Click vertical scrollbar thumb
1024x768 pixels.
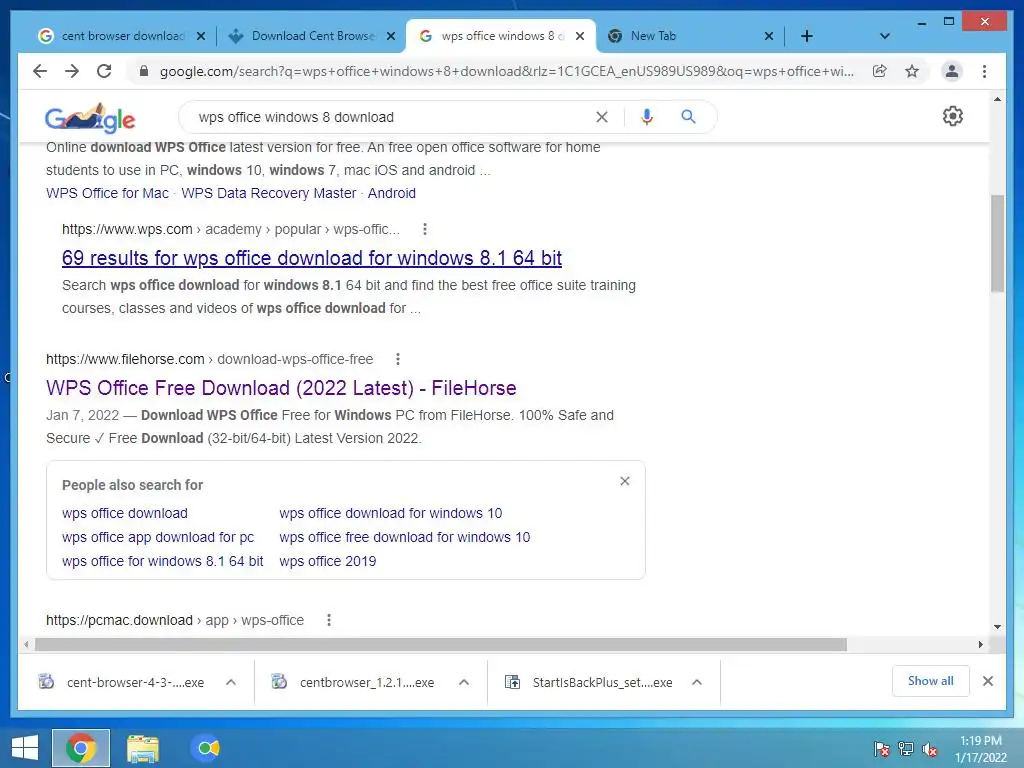[x=997, y=243]
